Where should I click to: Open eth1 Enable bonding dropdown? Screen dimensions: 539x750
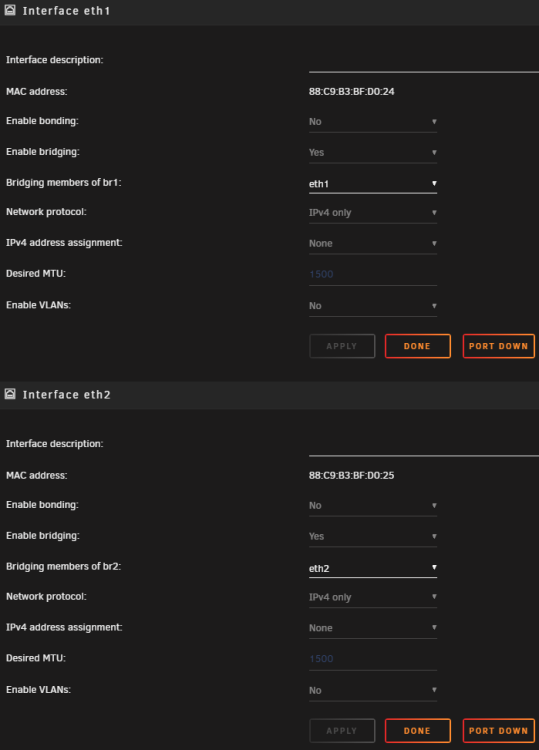(373, 122)
